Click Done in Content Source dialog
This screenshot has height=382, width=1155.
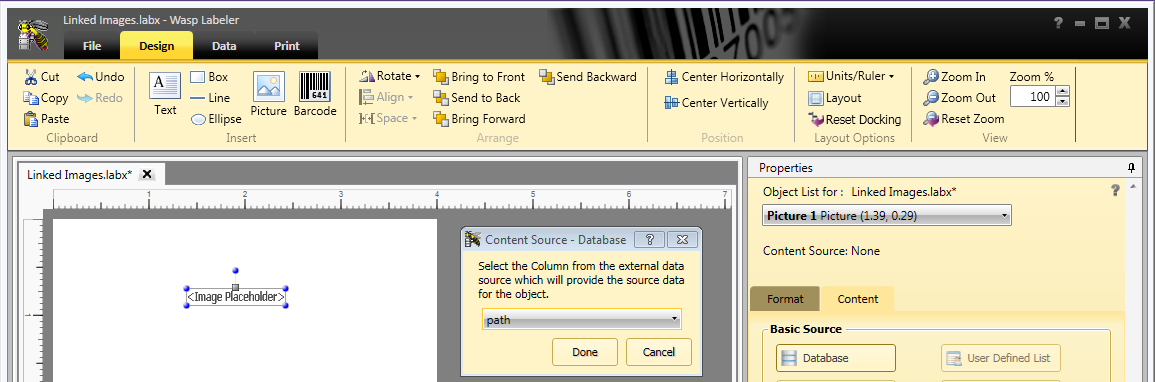(585, 352)
